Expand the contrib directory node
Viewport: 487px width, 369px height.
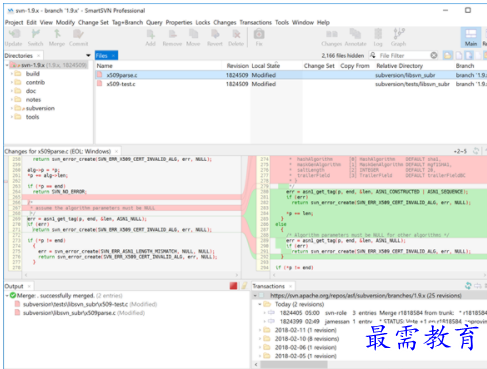click(12, 82)
